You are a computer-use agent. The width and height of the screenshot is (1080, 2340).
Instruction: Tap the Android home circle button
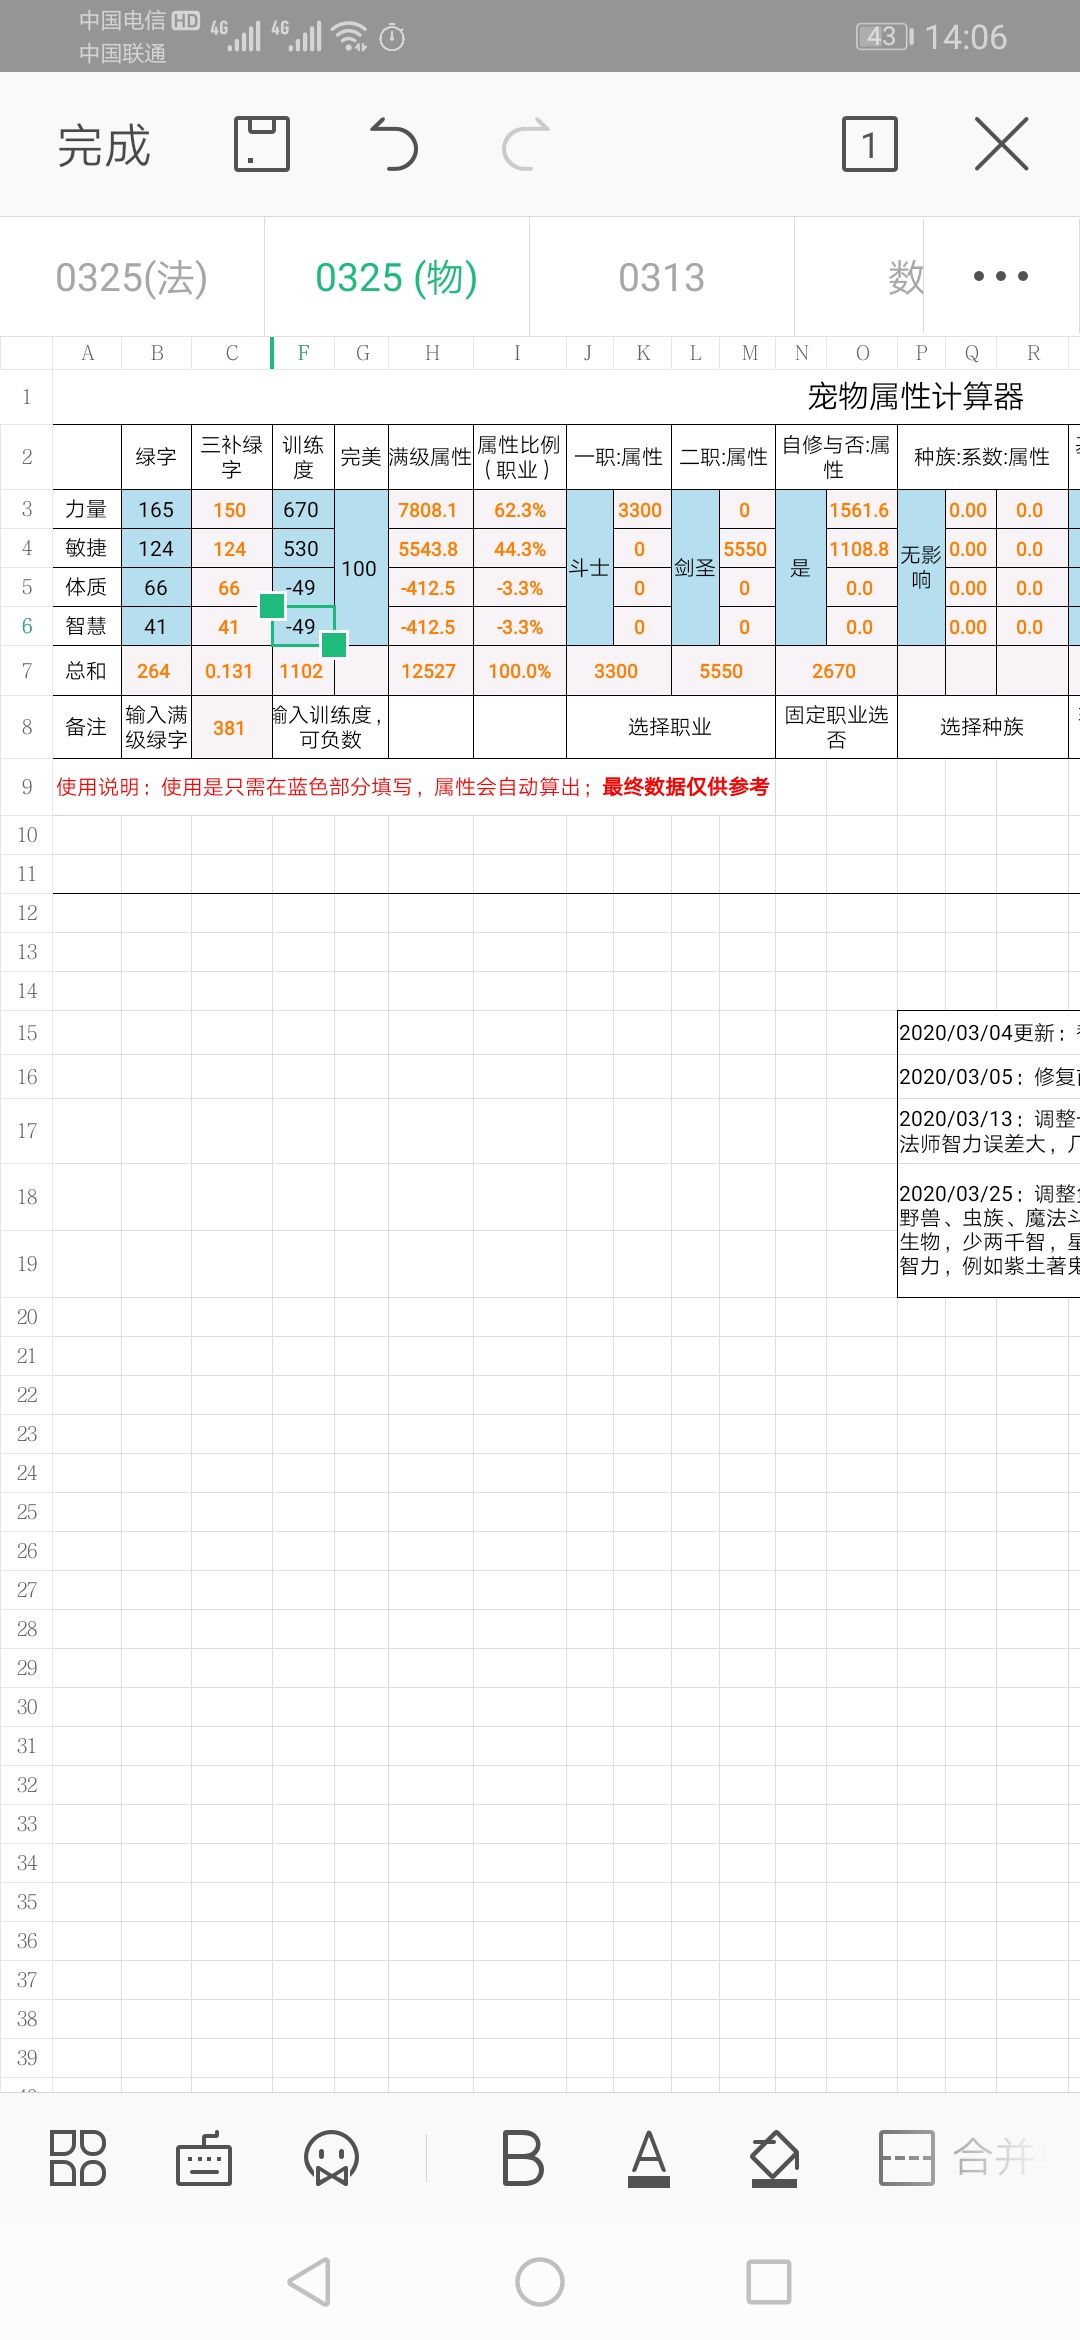coord(540,2282)
